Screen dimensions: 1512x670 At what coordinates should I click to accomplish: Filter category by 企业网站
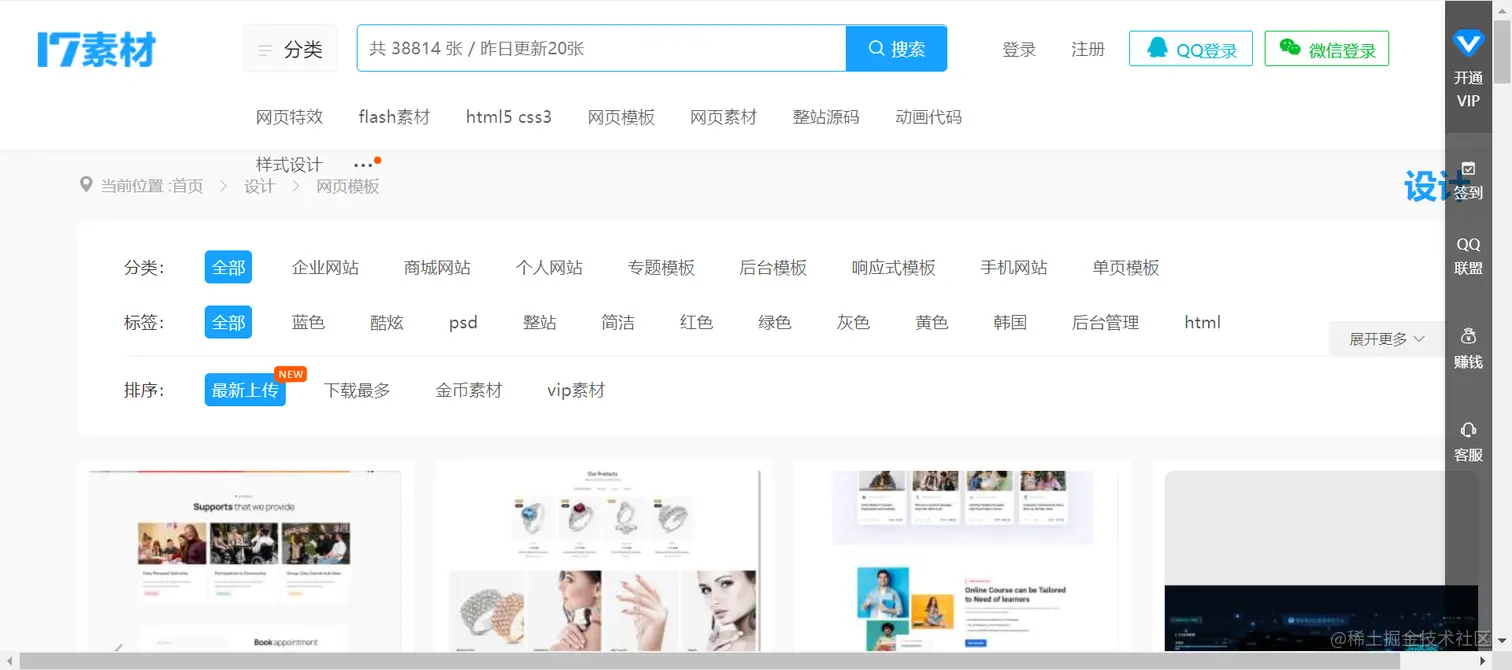(x=325, y=268)
